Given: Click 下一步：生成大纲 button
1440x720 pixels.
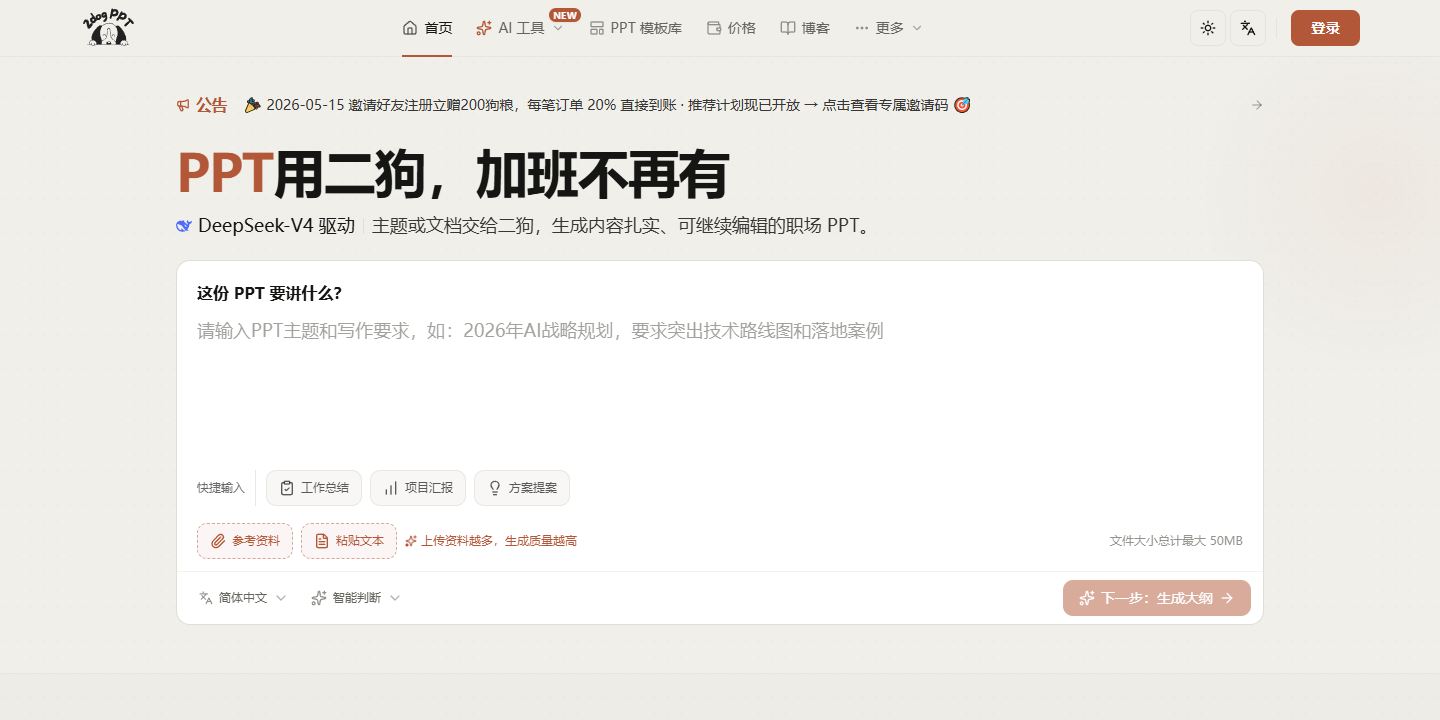Looking at the screenshot, I should [1157, 598].
